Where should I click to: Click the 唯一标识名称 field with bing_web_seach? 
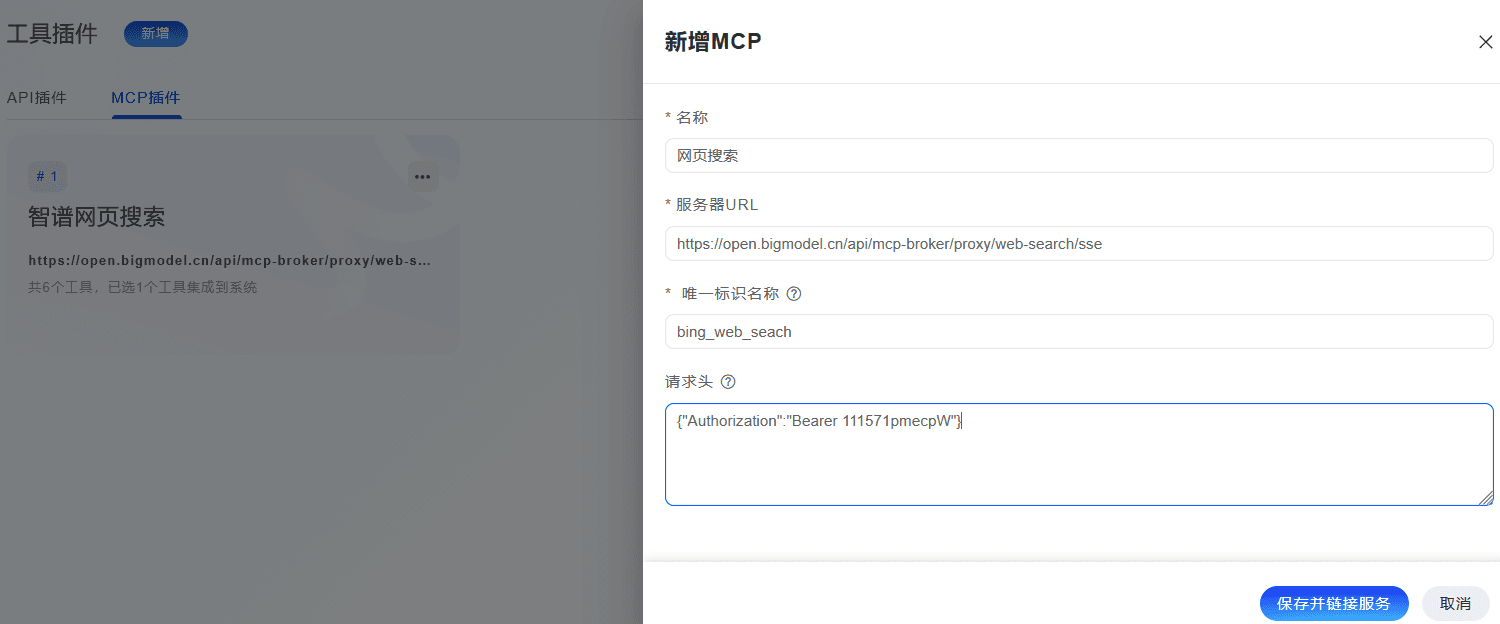pyautogui.click(x=1078, y=332)
